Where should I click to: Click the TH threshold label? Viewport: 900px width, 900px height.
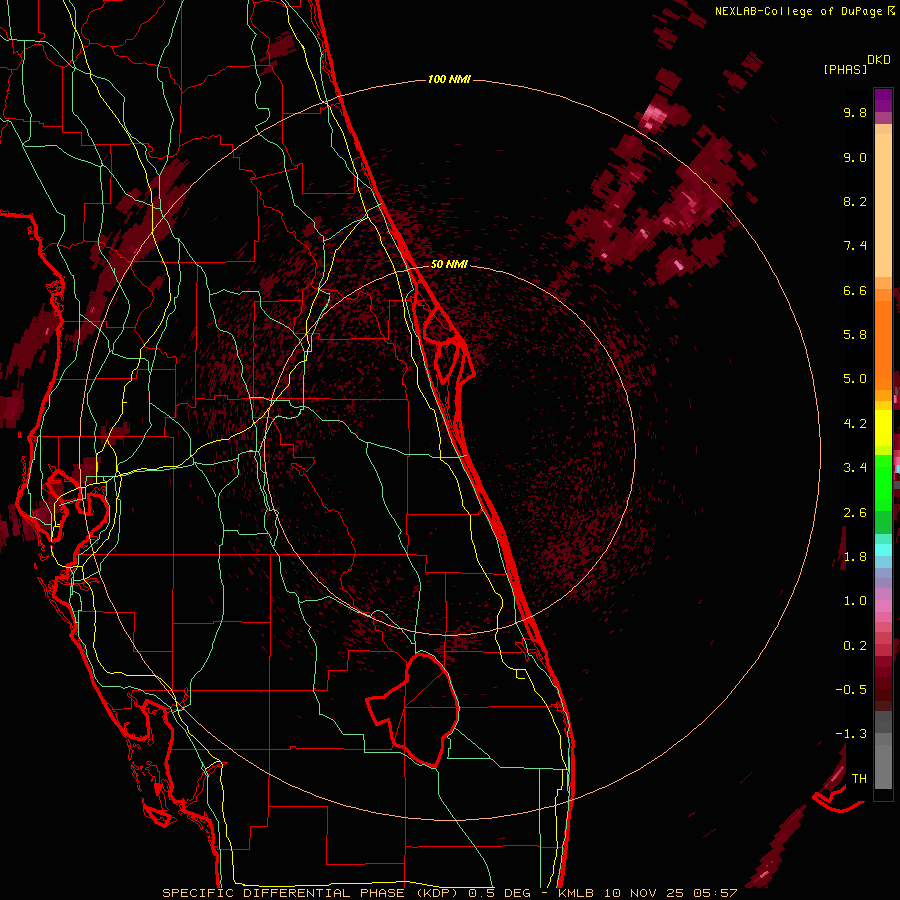859,779
